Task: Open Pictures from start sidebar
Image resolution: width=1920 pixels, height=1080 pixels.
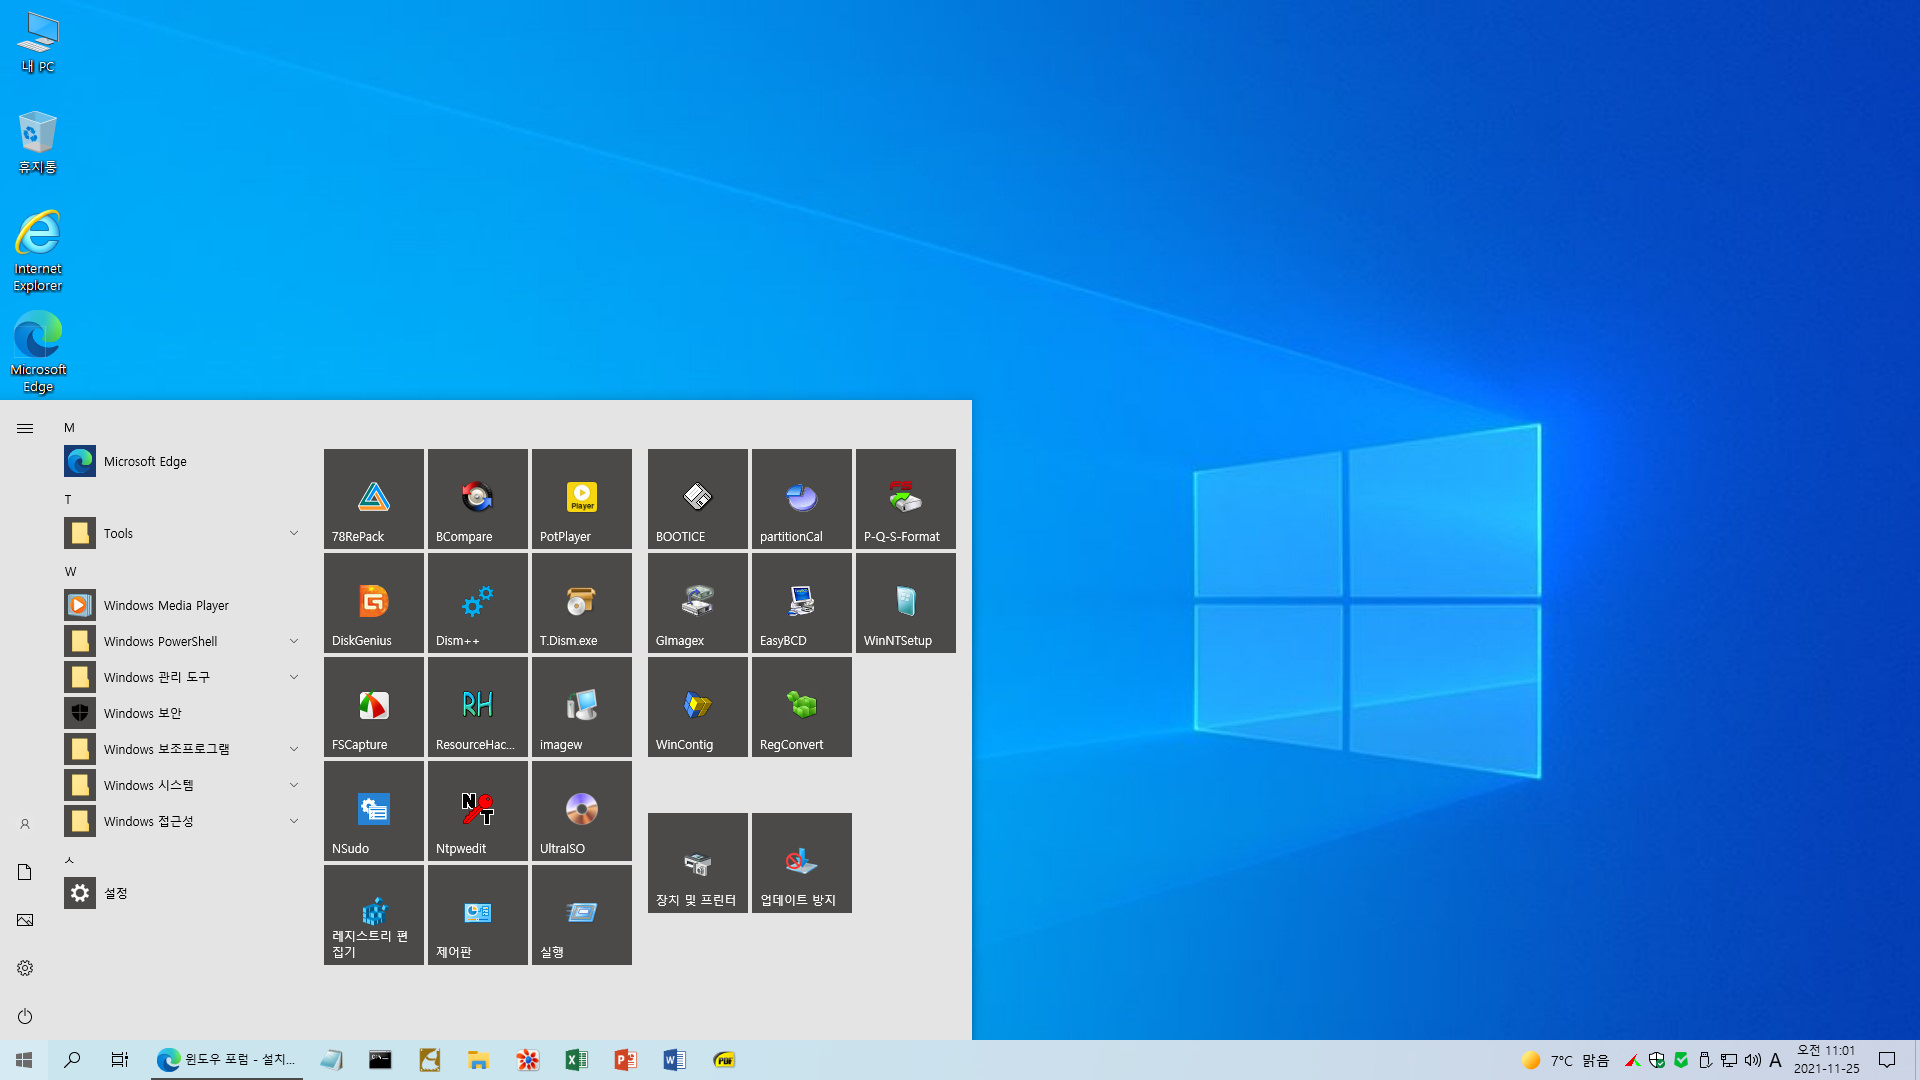Action: coord(25,920)
